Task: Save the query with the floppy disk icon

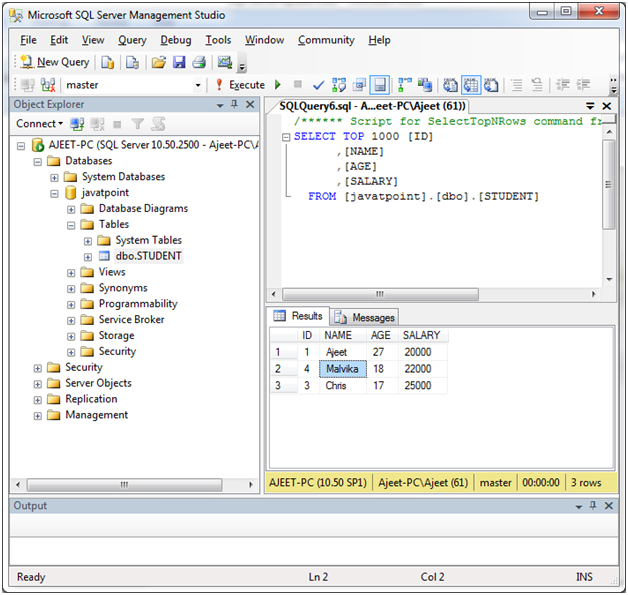Action: coord(179,62)
